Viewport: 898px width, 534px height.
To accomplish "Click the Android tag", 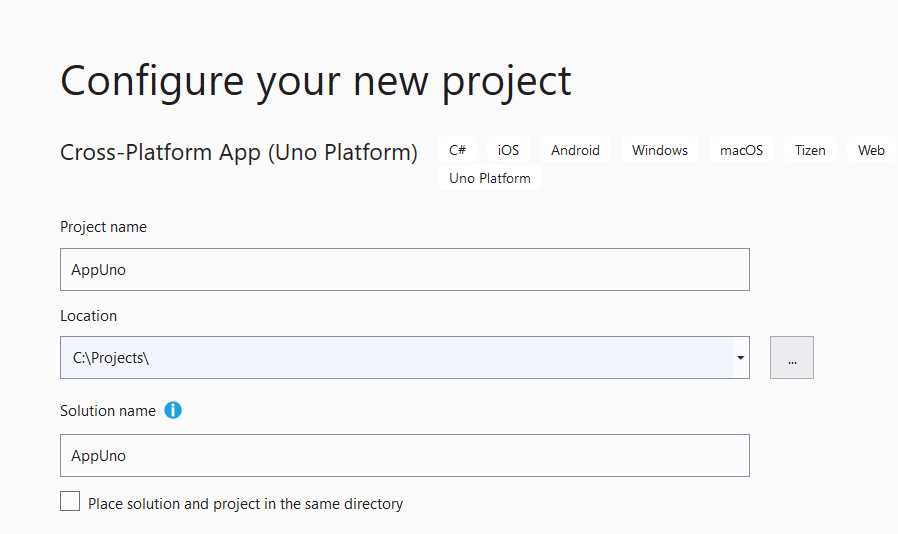I will tap(575, 150).
